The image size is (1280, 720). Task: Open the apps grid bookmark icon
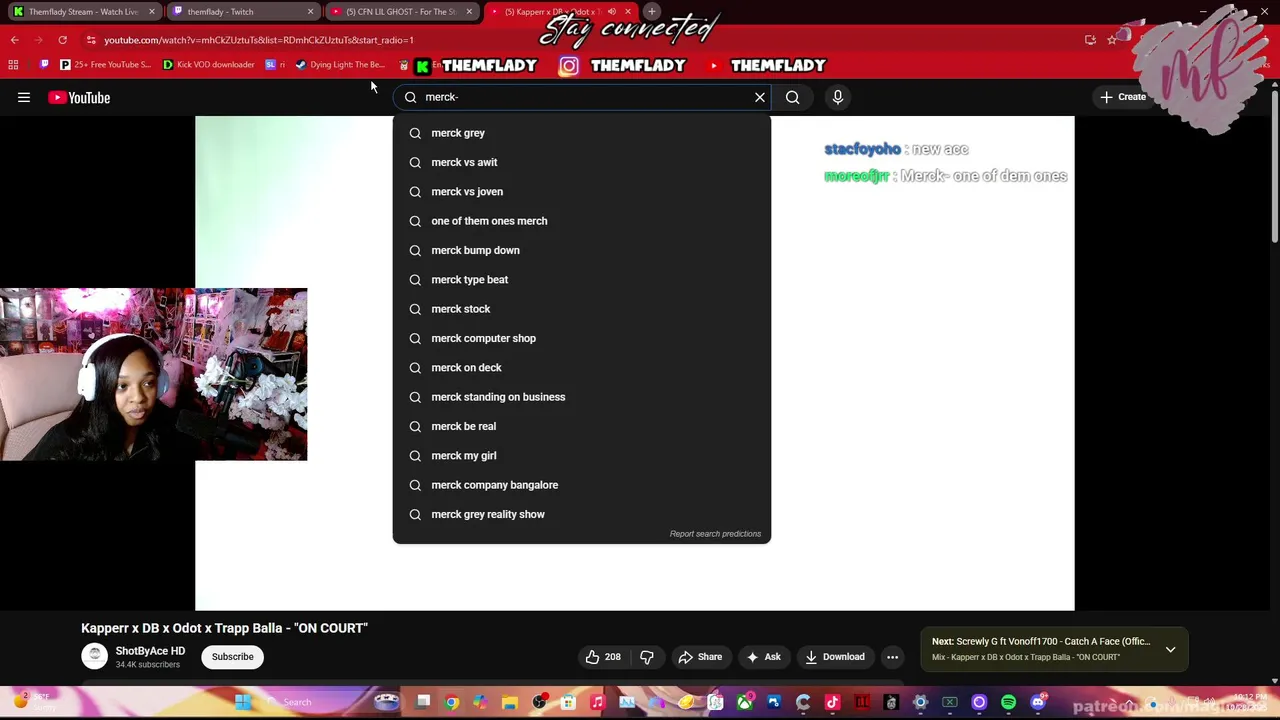(x=13, y=65)
